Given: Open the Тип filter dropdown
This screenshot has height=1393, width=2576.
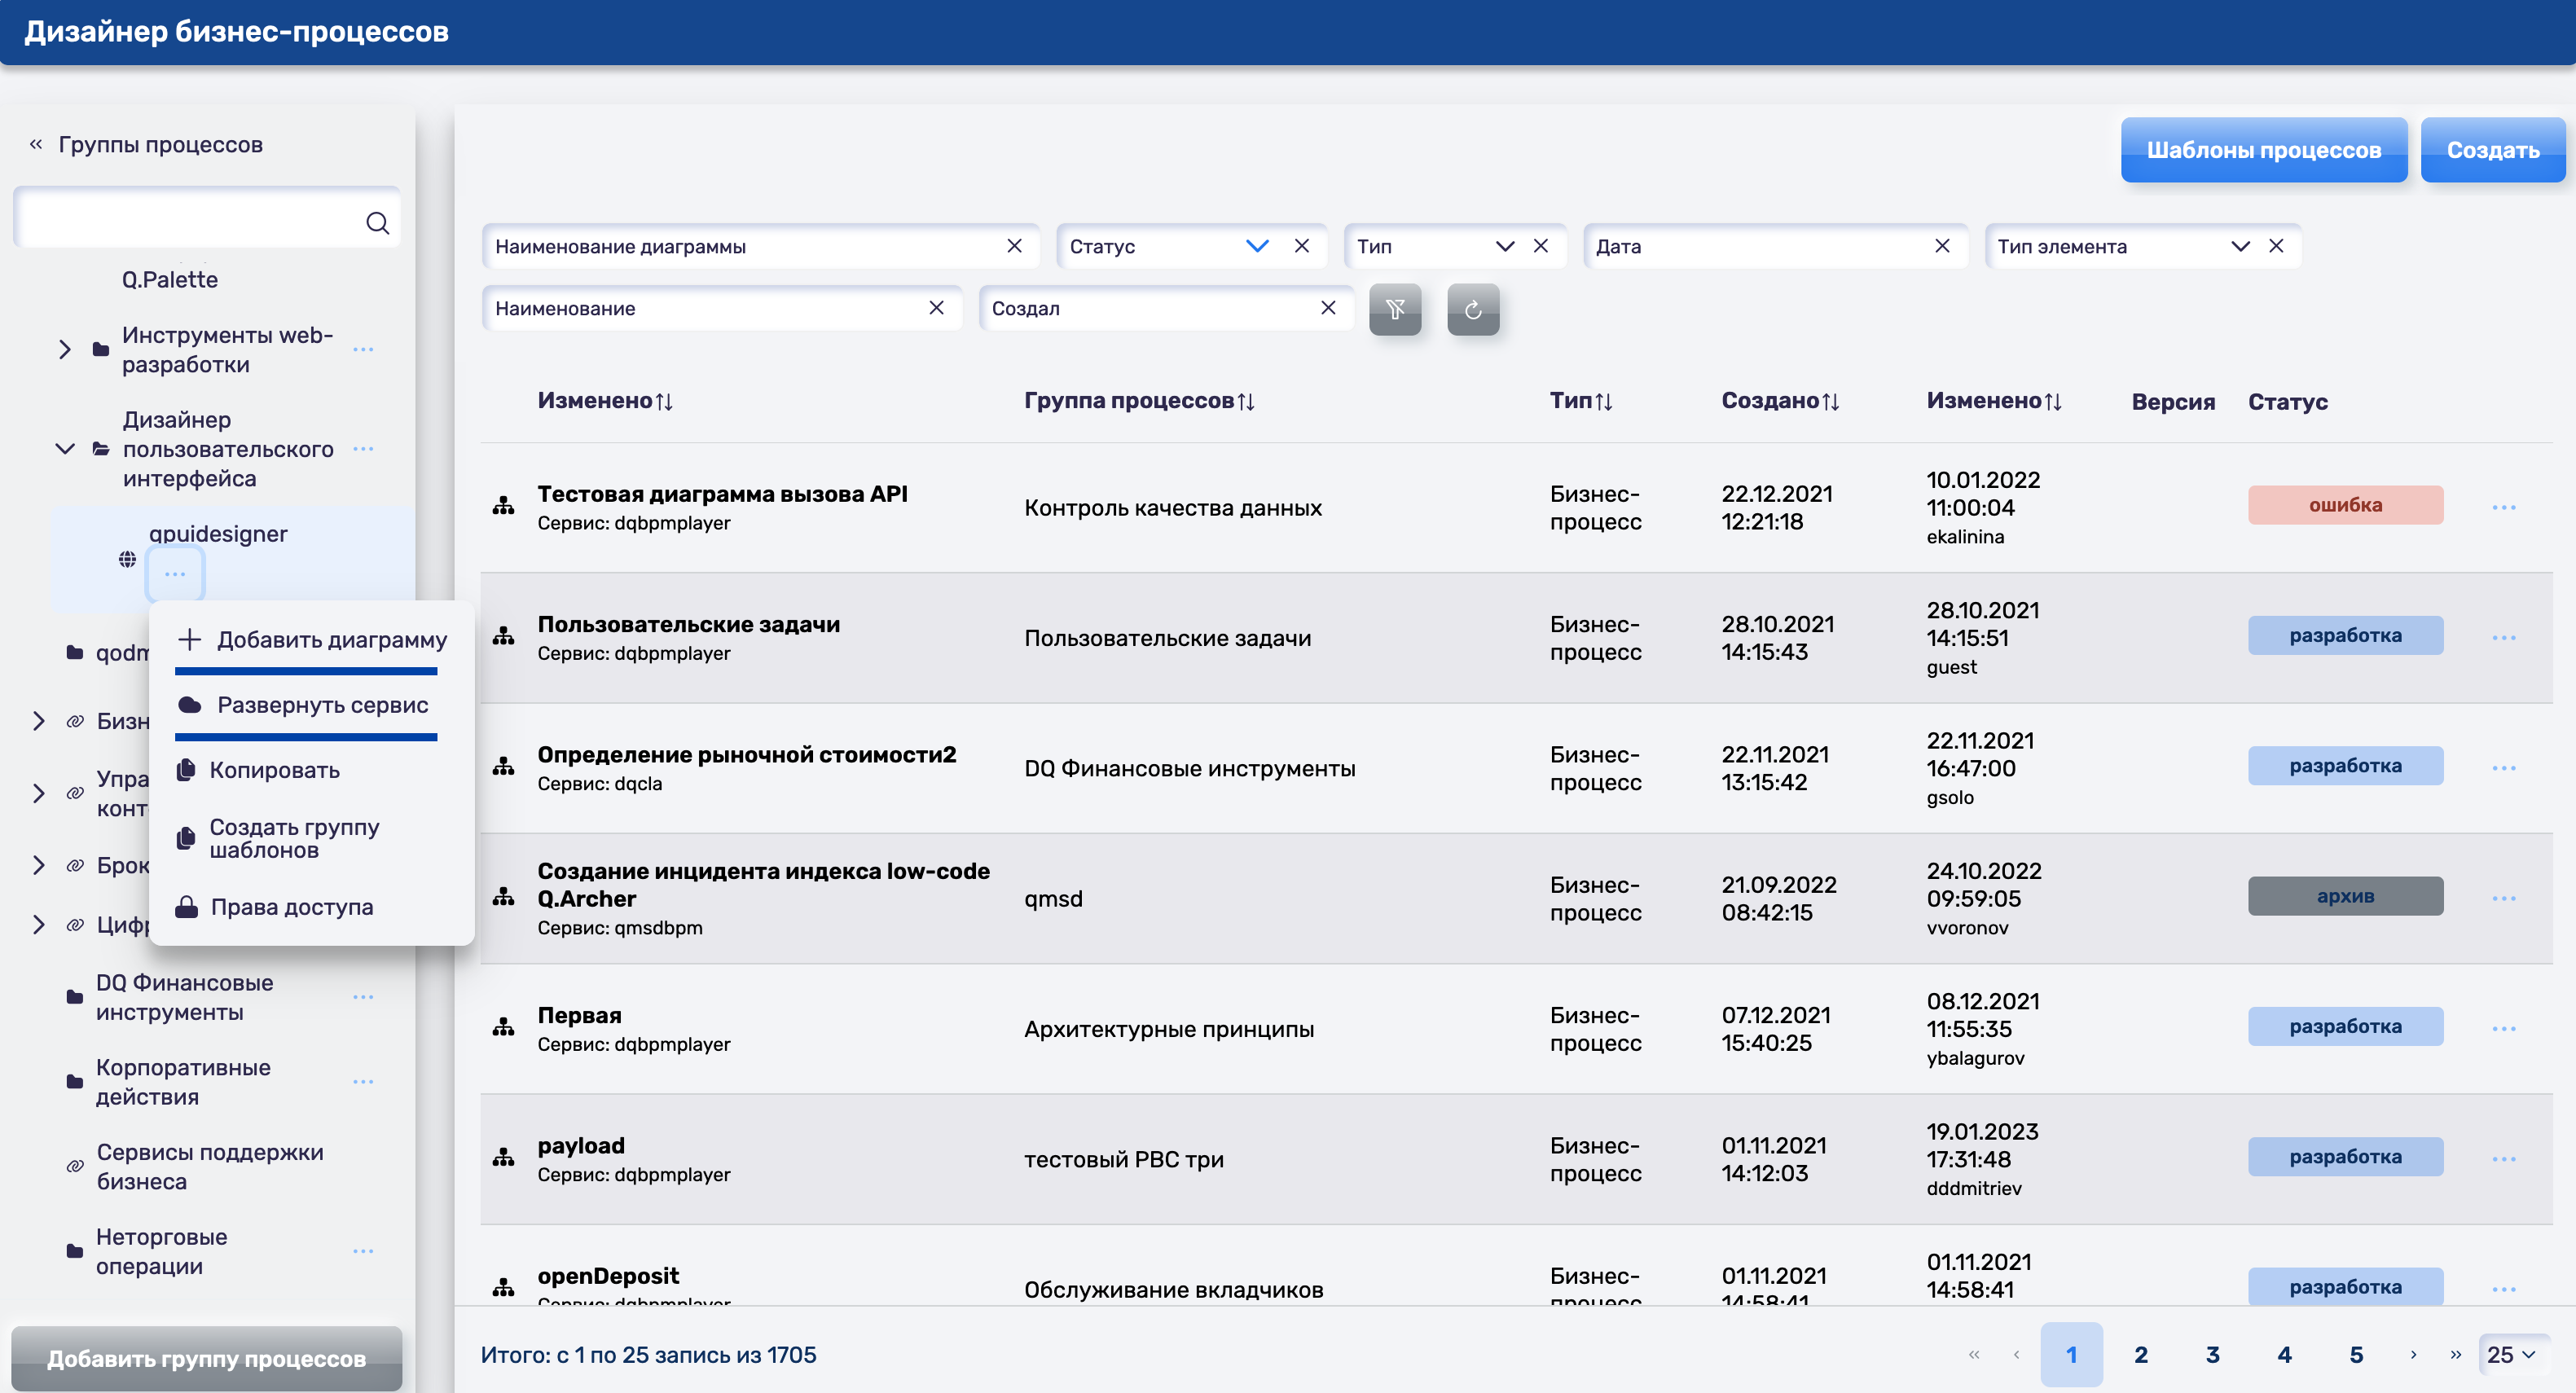Looking at the screenshot, I should [1504, 246].
